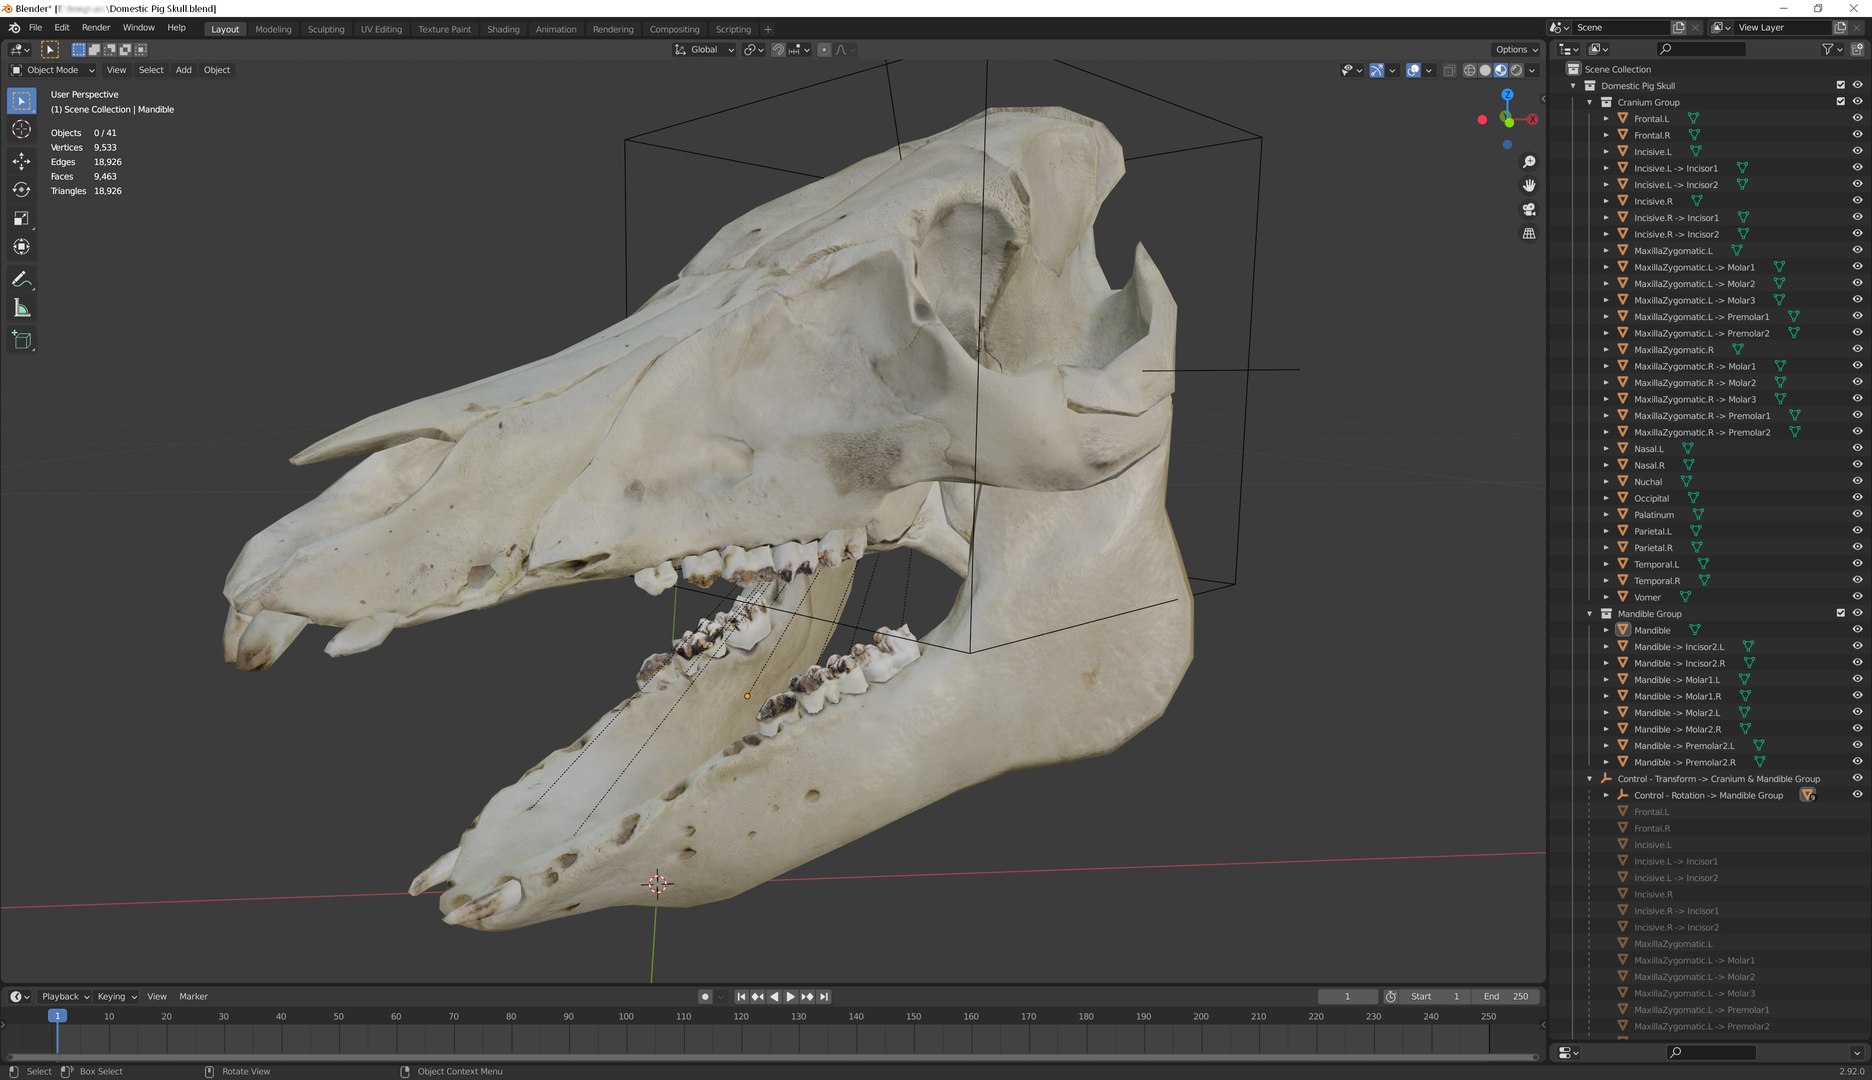Activate the Transform tool
The width and height of the screenshot is (1872, 1080).
tap(21, 247)
